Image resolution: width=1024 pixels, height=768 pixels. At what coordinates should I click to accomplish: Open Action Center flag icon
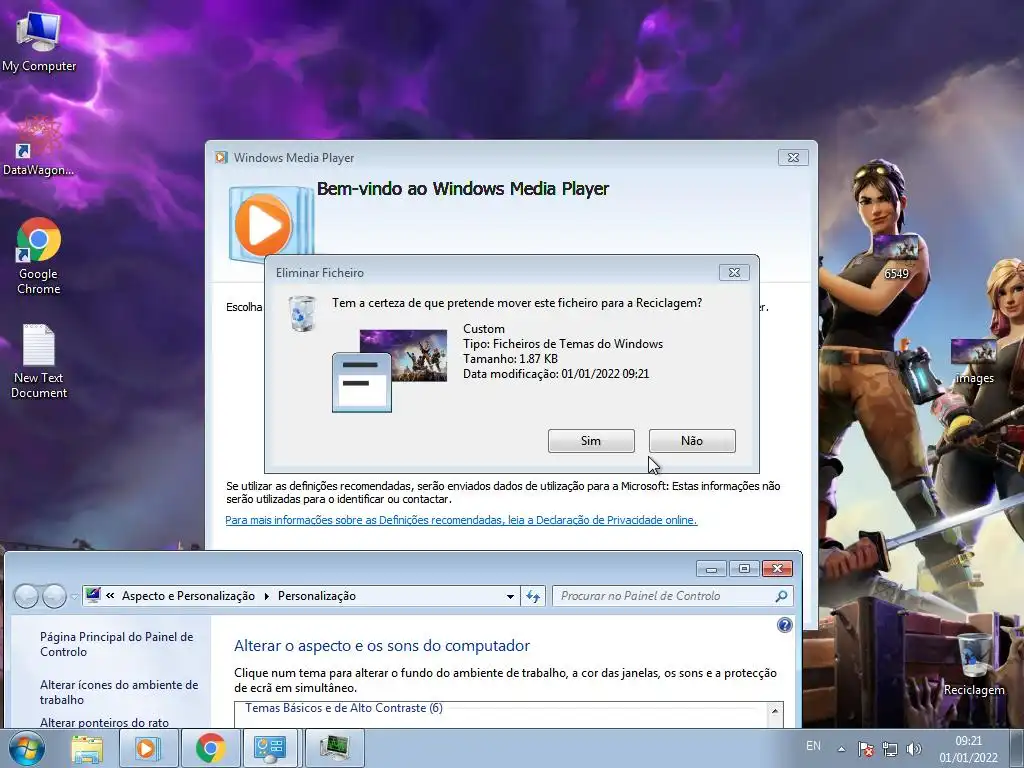point(865,749)
